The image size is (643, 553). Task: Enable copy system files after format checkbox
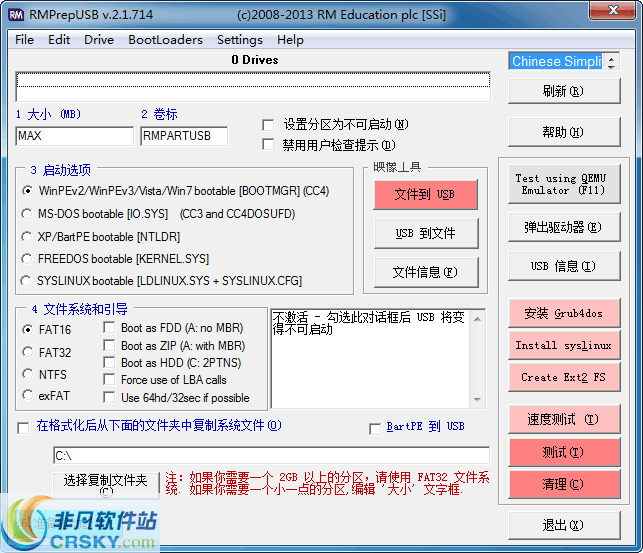pyautogui.click(x=23, y=429)
